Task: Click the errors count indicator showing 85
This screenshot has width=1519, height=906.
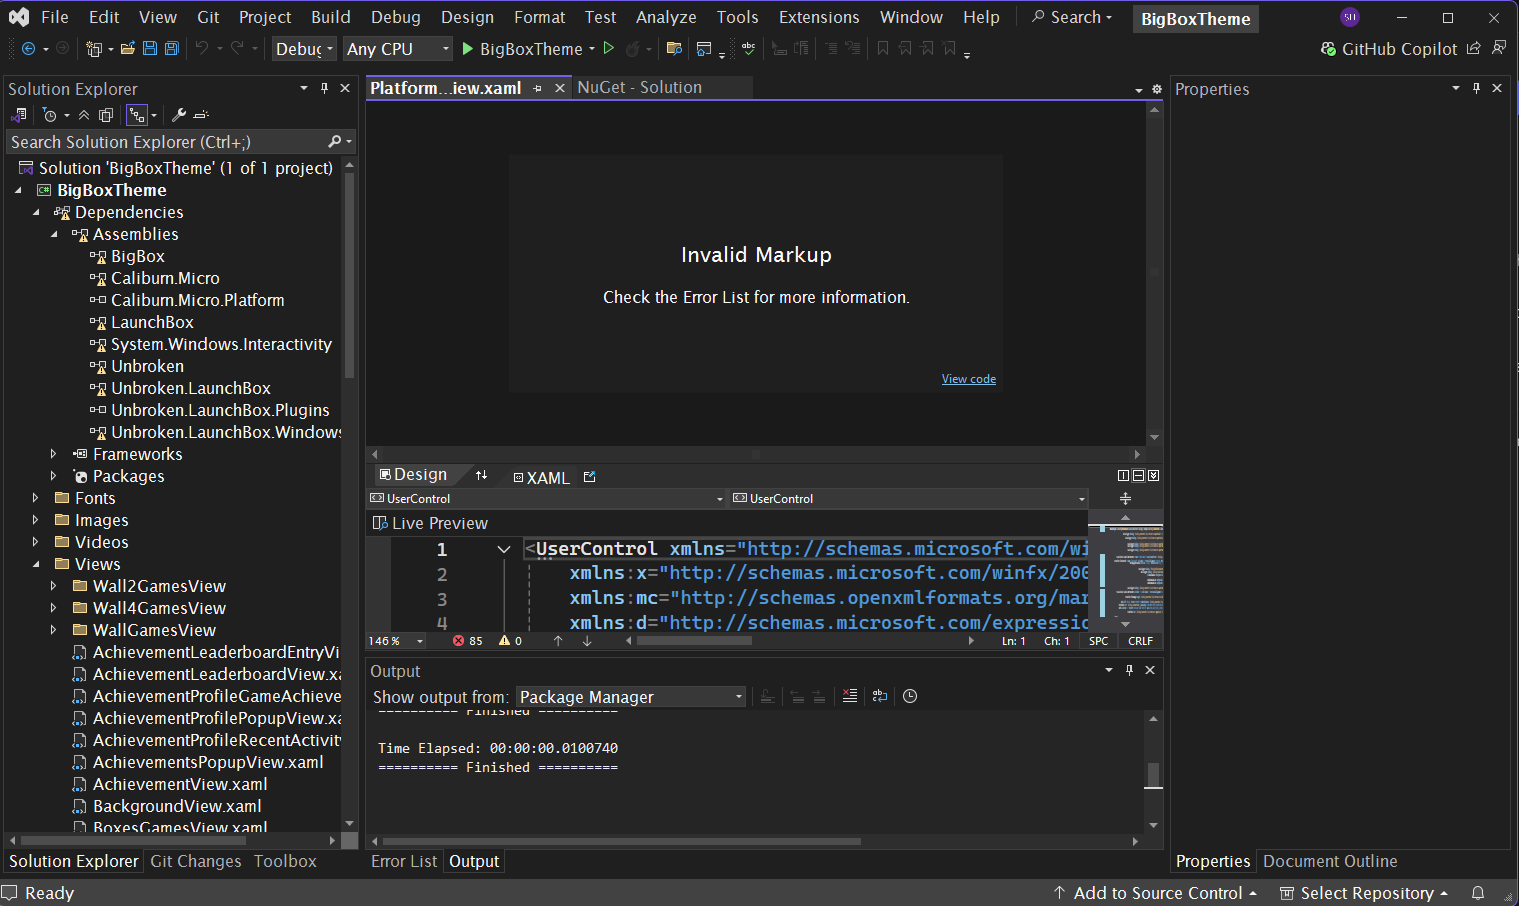Action: tap(468, 641)
